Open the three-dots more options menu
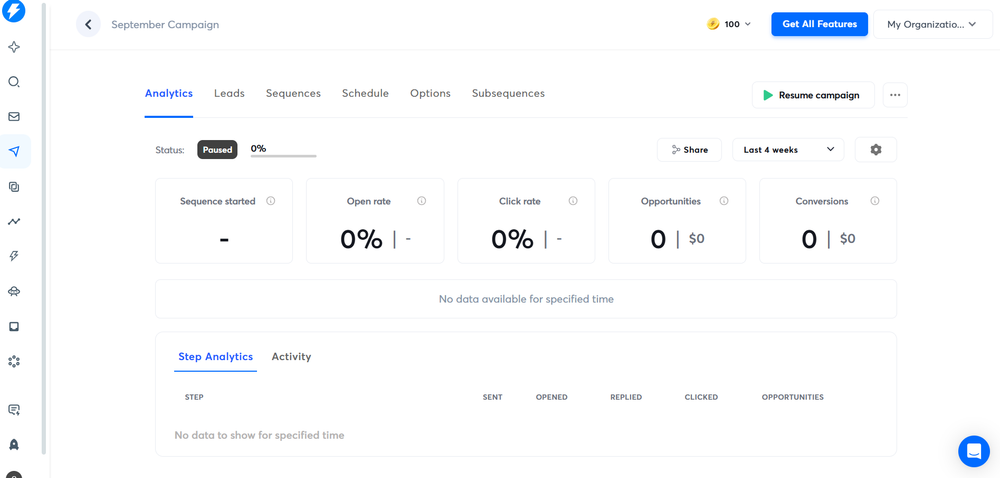 895,95
